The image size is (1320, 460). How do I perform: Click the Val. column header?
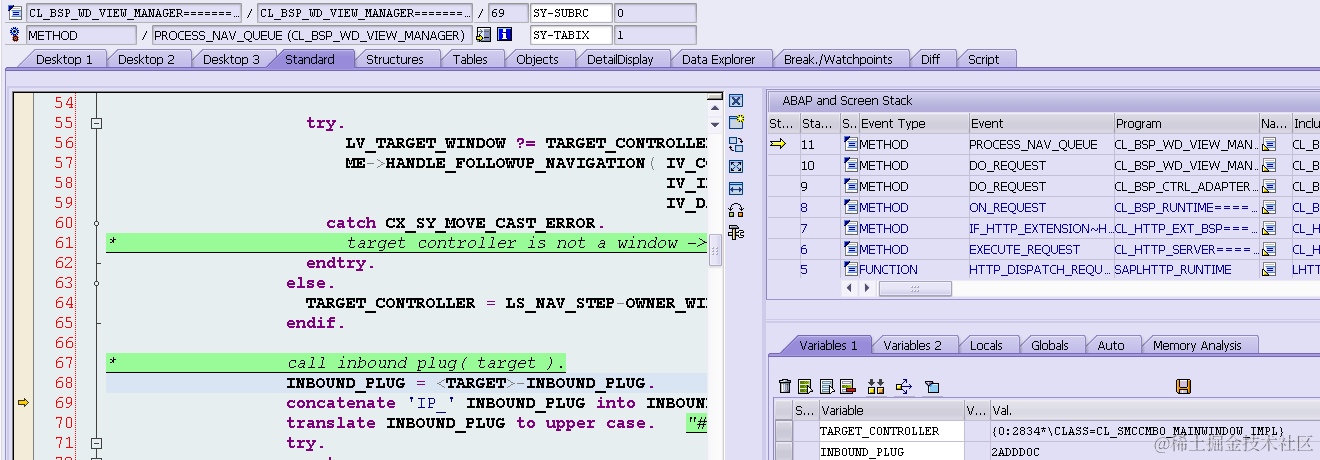(1154, 410)
